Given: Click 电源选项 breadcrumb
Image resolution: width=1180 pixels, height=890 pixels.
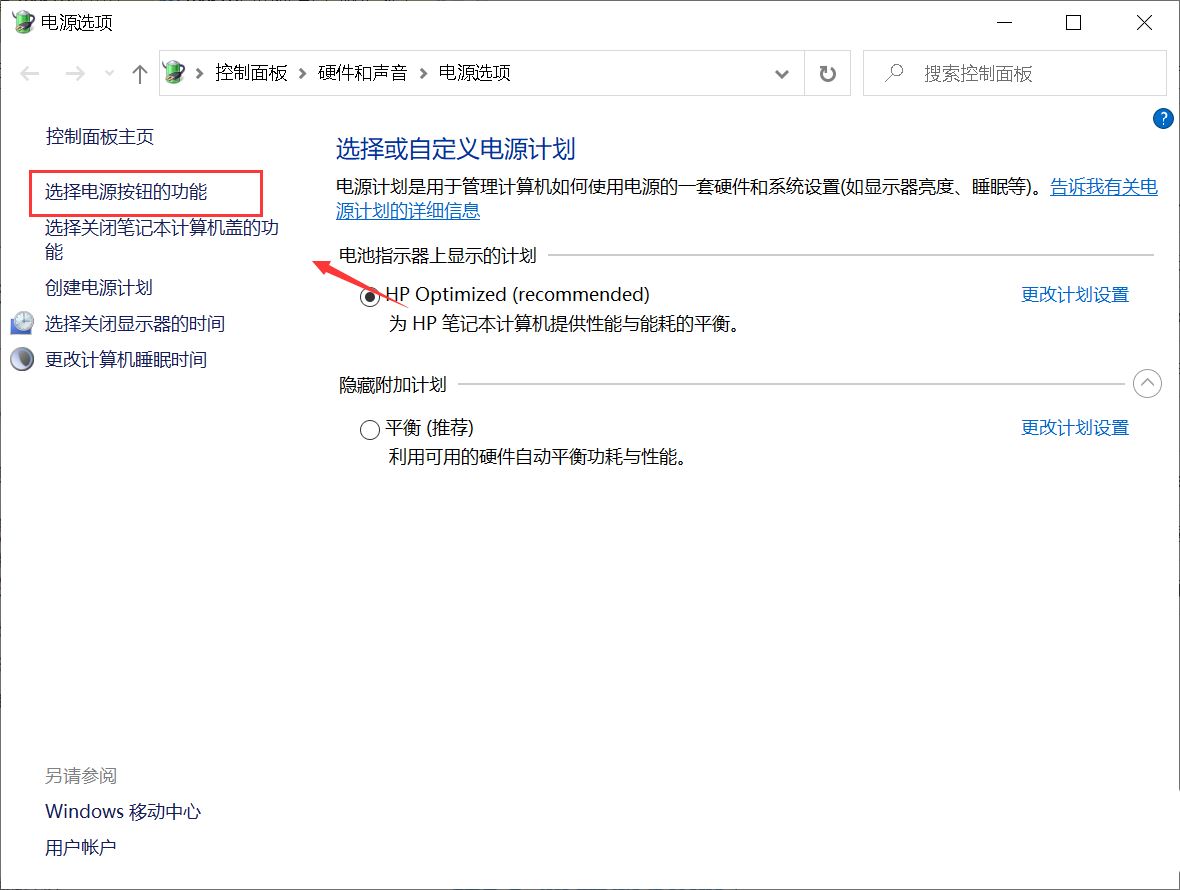Looking at the screenshot, I should pyautogui.click(x=474, y=73).
